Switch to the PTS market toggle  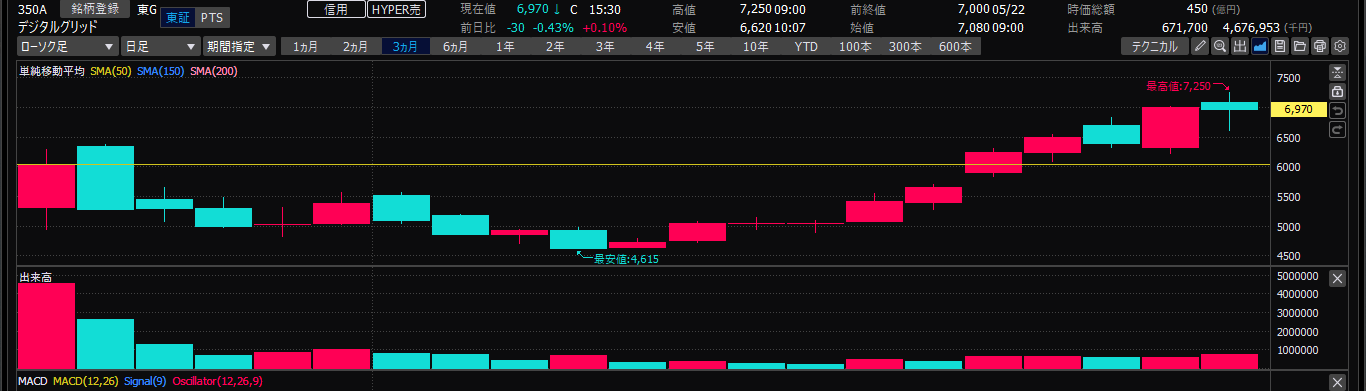[211, 18]
